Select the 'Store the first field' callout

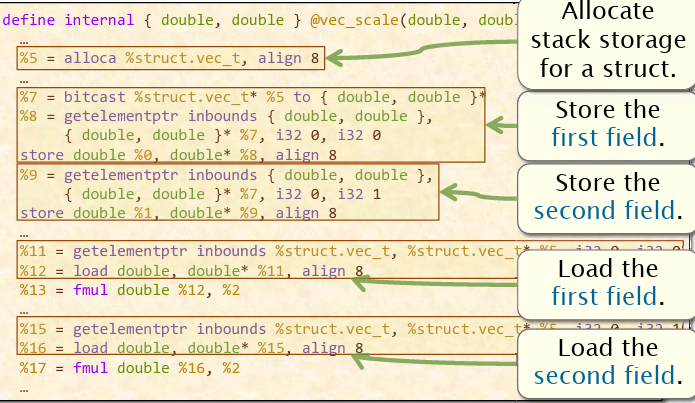point(605,124)
